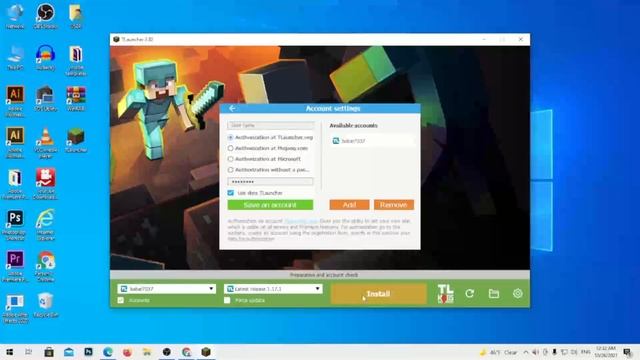Screen dimensions: 640x360
Task: Select the Chrome desktop shortcut
Action: tap(45, 267)
